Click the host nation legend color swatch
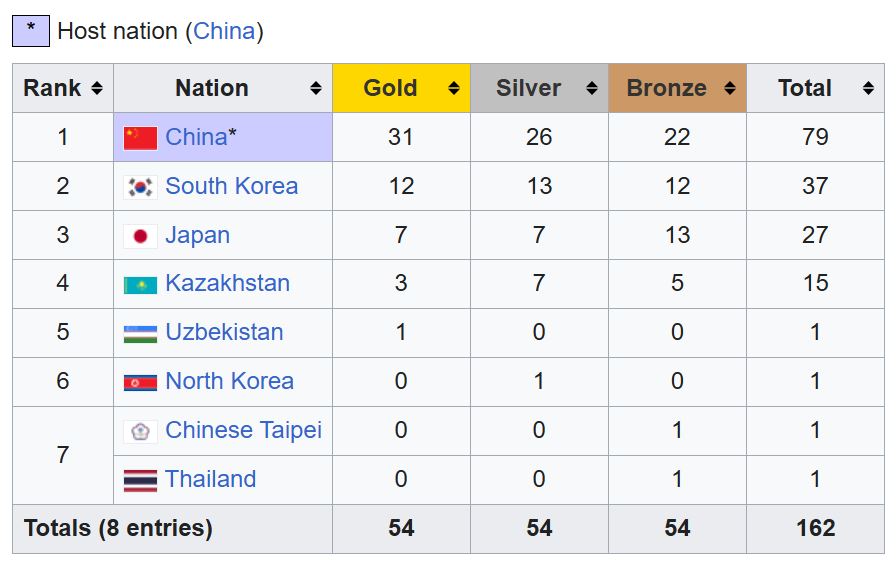 click(x=31, y=31)
